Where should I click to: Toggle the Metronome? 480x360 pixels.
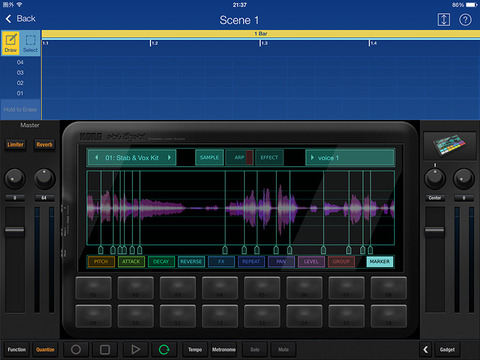click(224, 349)
